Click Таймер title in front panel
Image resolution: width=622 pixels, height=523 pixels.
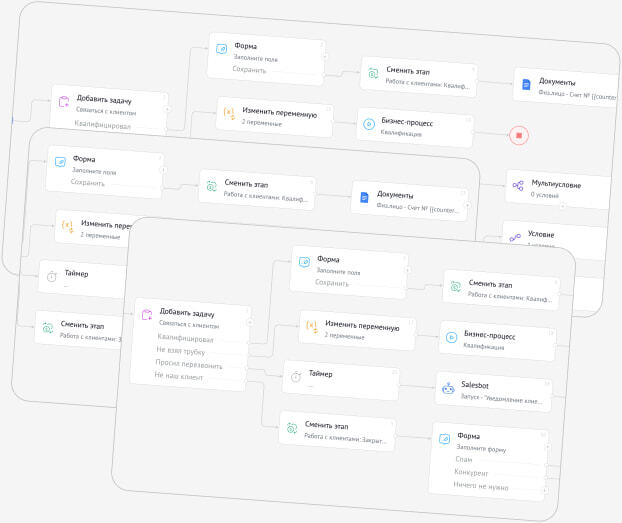coord(321,374)
